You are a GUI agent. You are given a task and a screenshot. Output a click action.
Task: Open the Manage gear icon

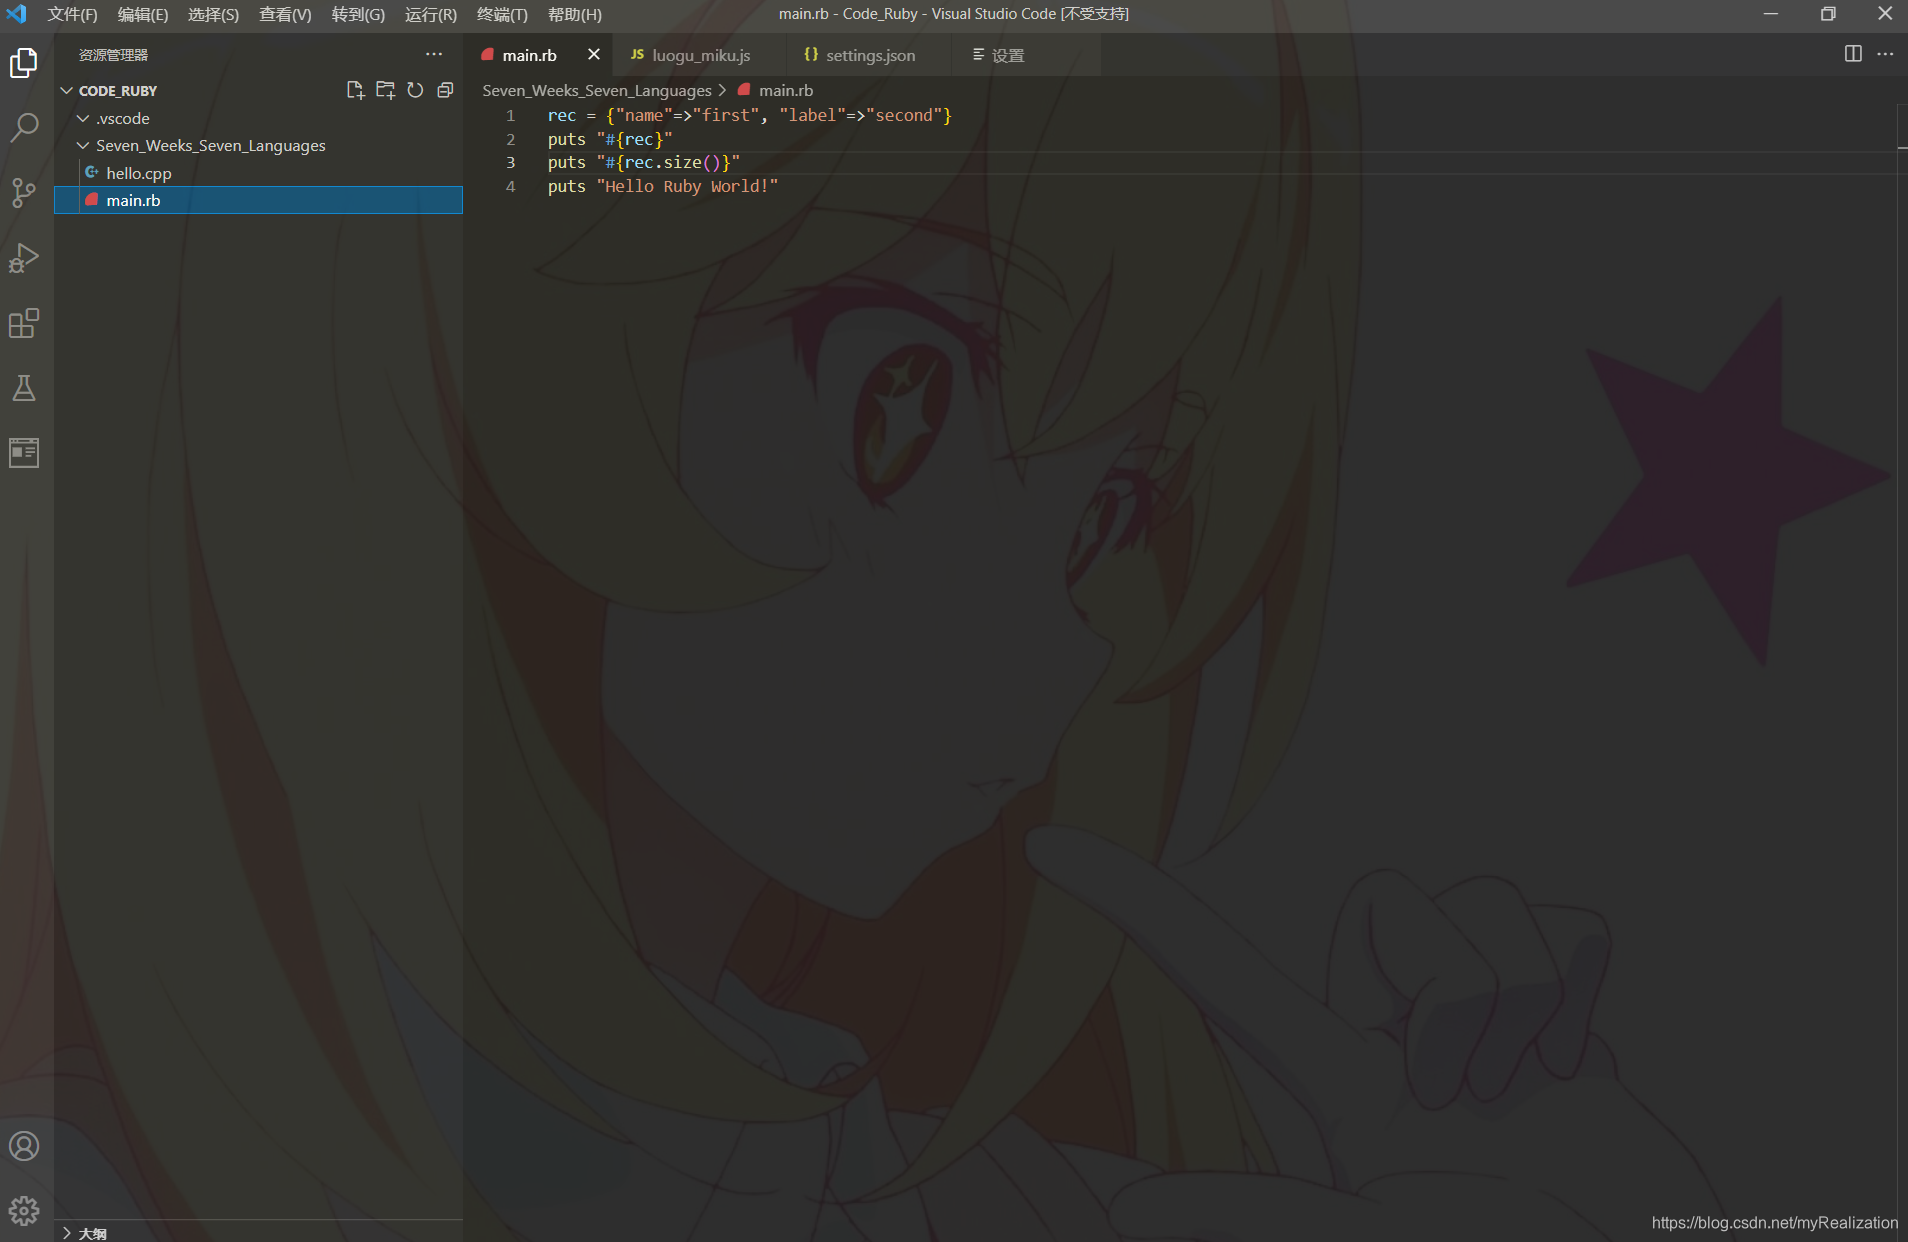(24, 1211)
